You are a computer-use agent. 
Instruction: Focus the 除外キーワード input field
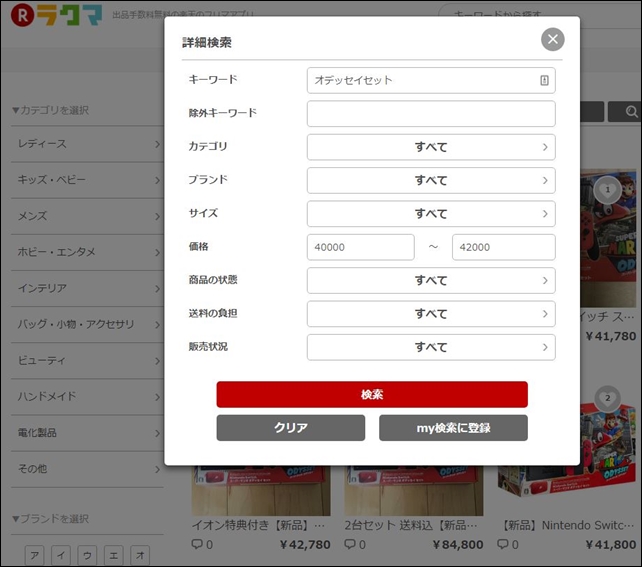coord(431,114)
